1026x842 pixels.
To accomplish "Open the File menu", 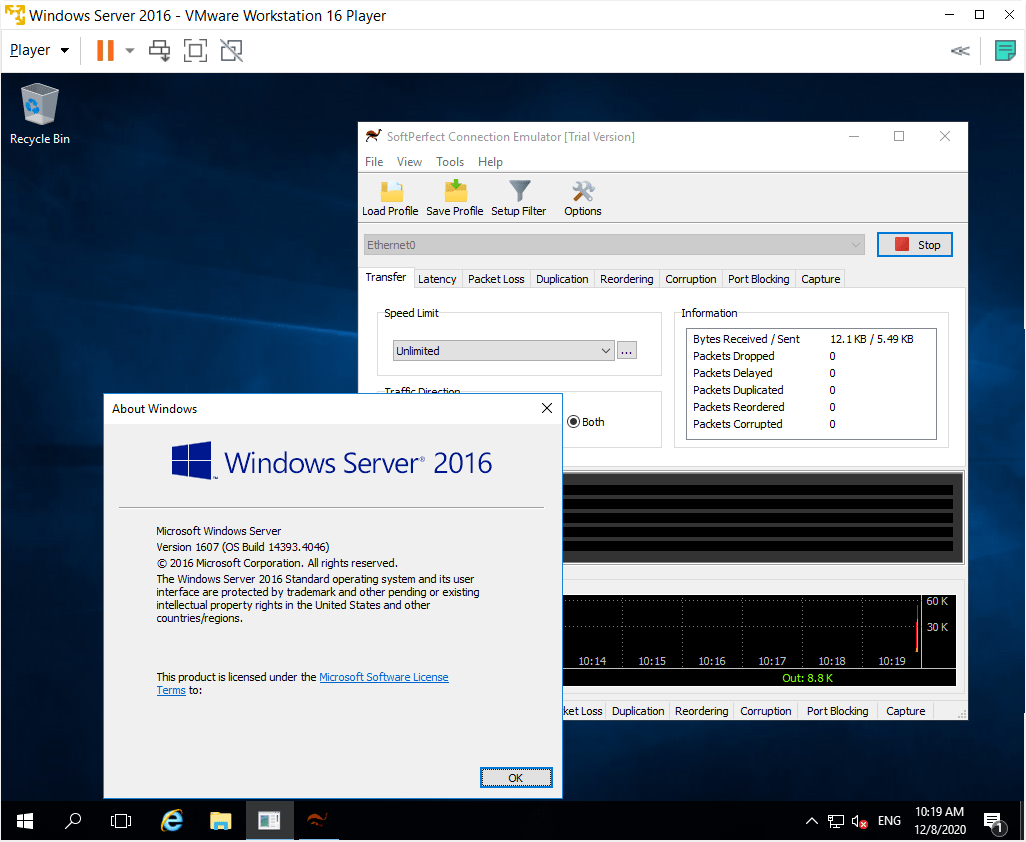I will [374, 162].
